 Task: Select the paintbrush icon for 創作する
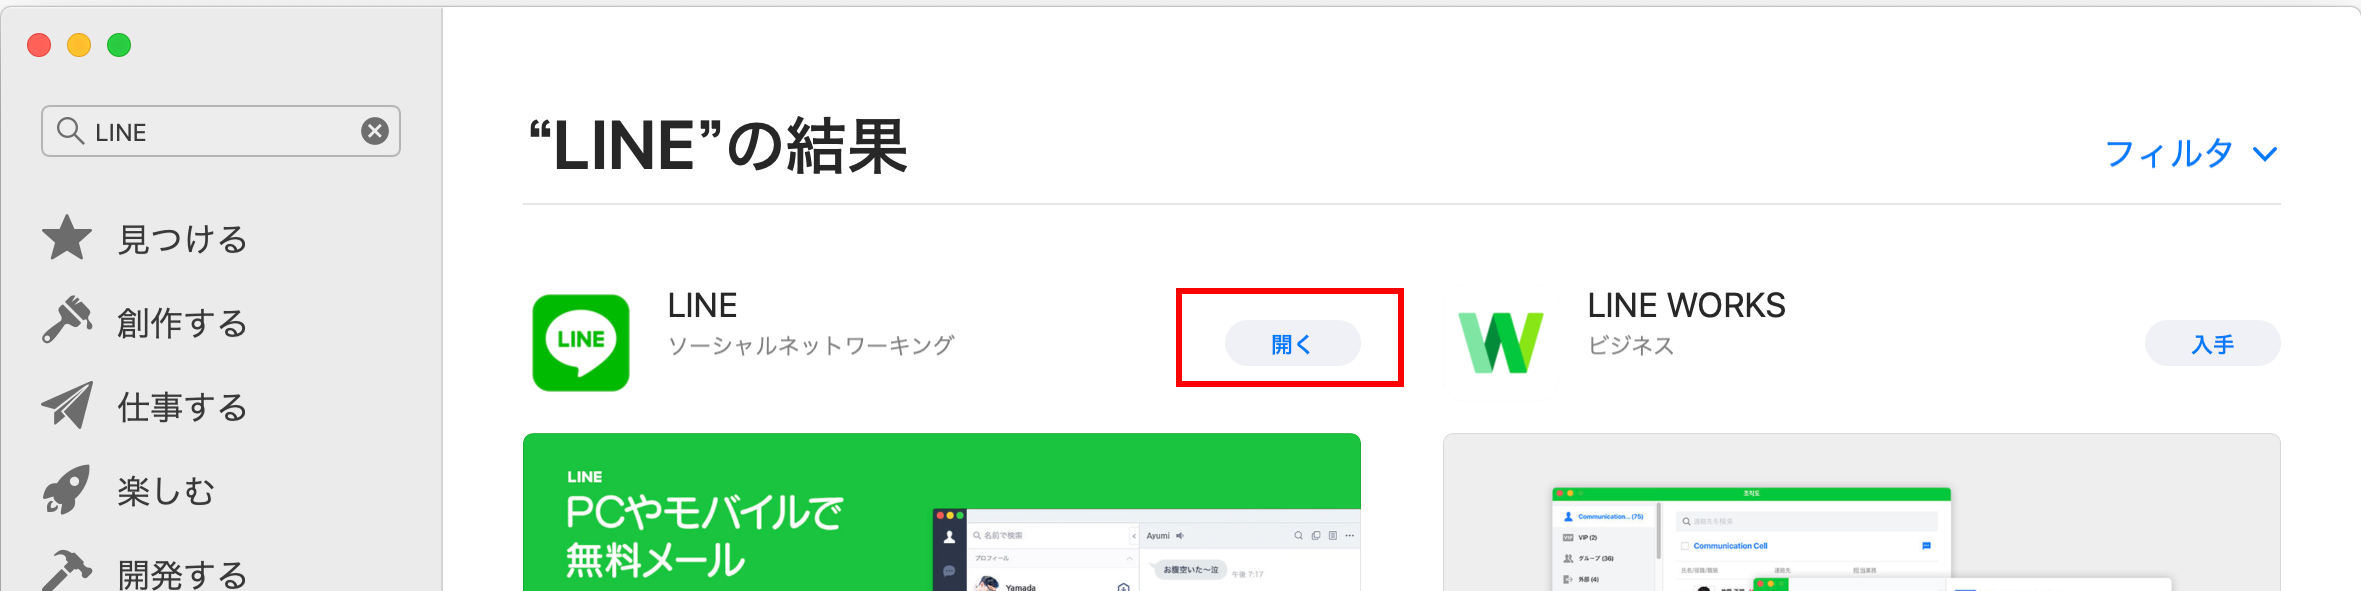67,320
